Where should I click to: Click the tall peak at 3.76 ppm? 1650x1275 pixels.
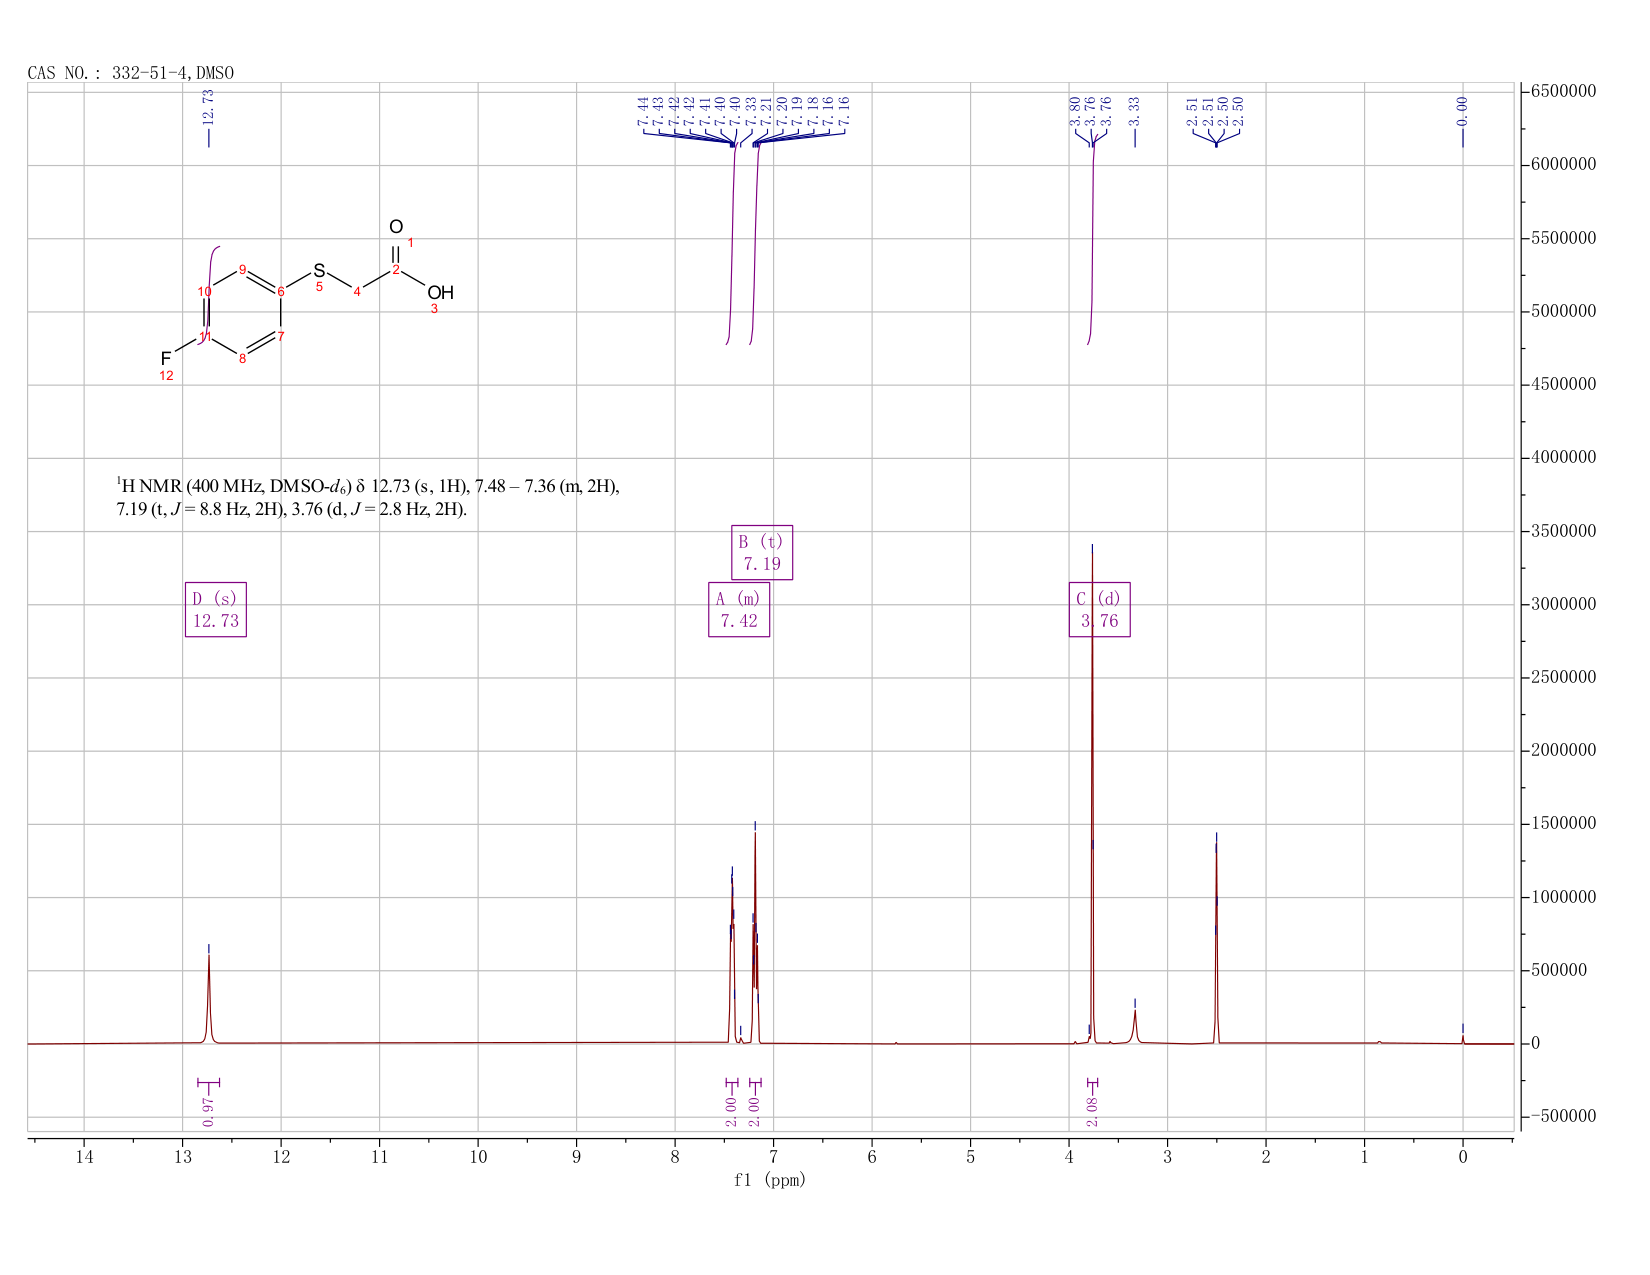click(1092, 800)
